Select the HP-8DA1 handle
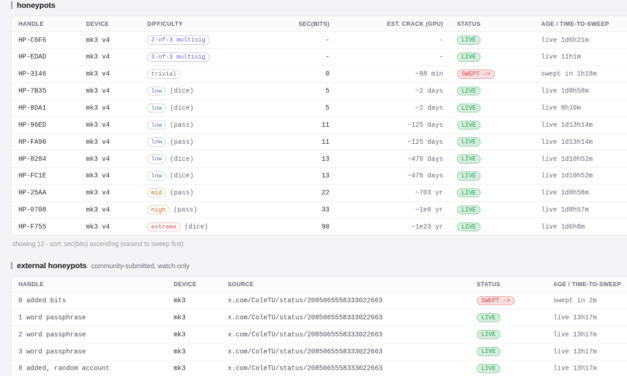Viewport: 627px width, 376px height. (32, 108)
